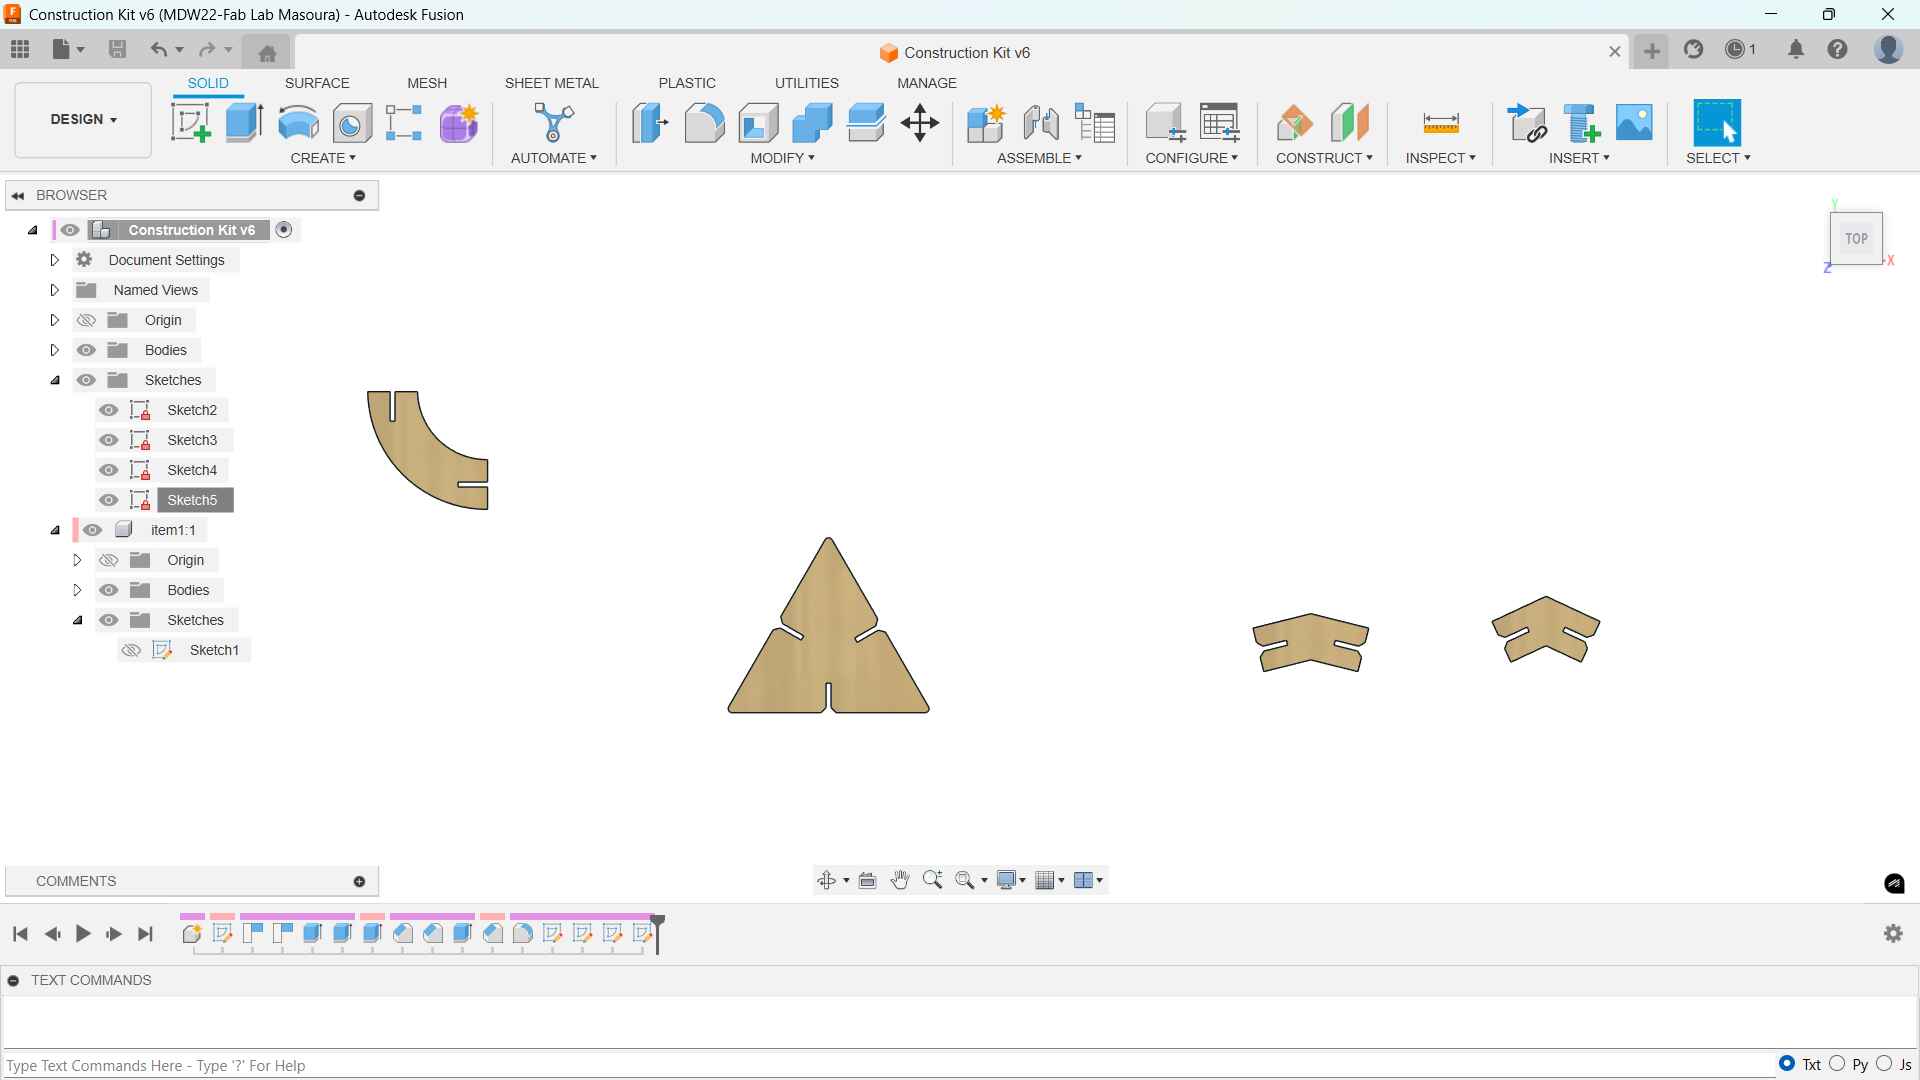Click the Combine tool icon

[x=812, y=123]
